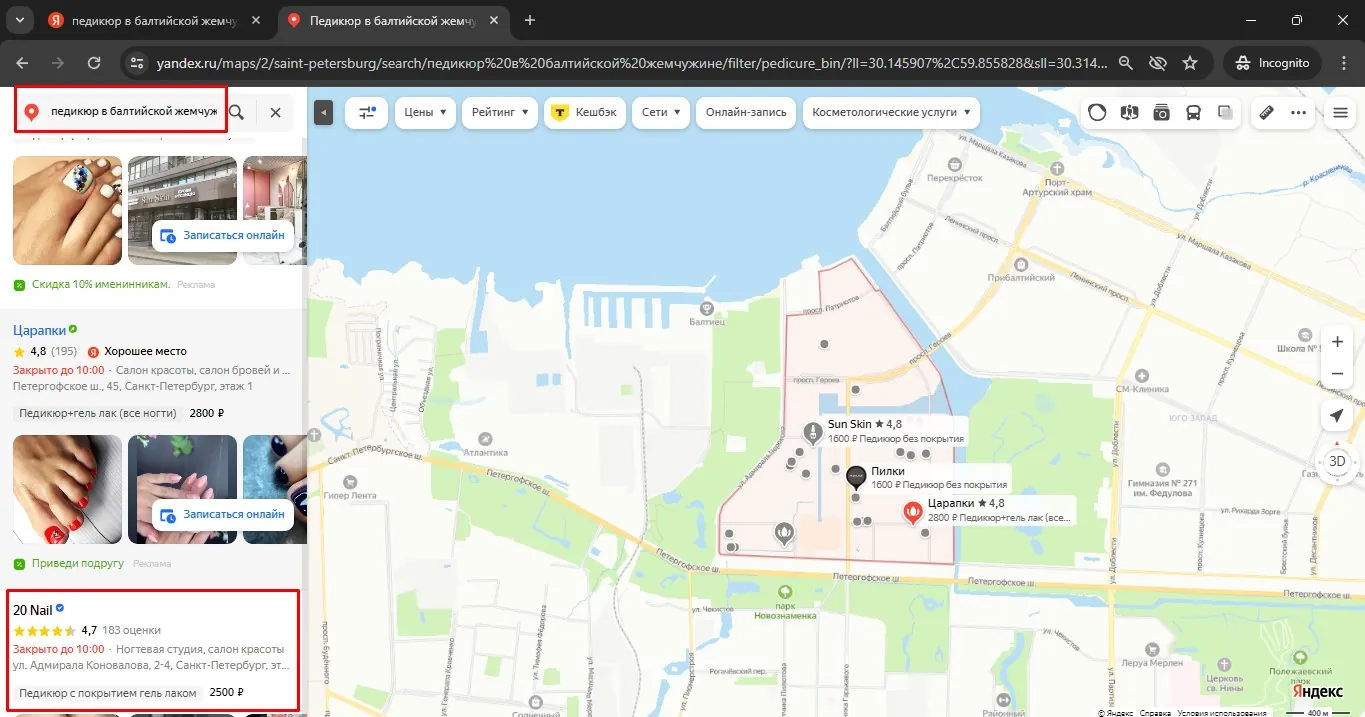Screen dimensions: 1365x717
Task: Click the Приведи подругу promo link
Action: [x=77, y=564]
